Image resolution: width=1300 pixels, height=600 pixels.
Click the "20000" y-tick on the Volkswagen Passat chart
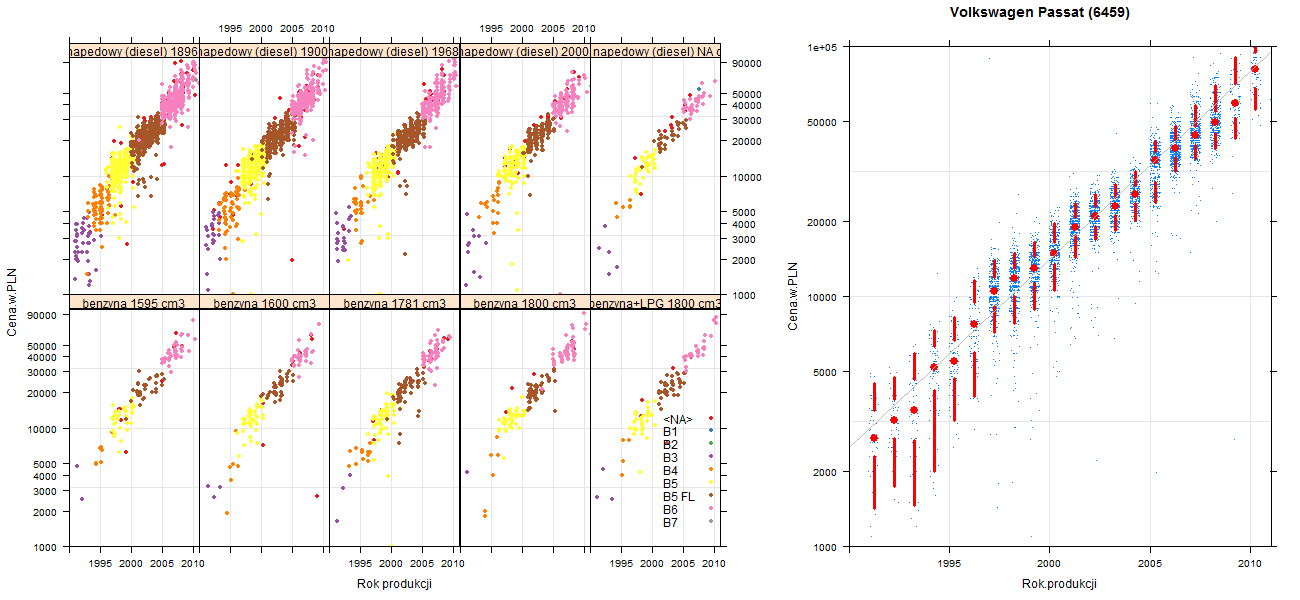(822, 221)
